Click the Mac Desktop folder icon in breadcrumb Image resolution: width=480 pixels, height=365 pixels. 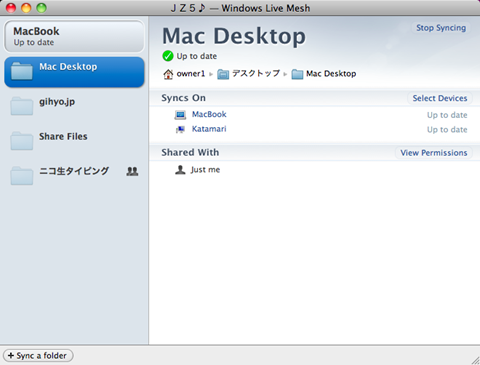coord(297,74)
